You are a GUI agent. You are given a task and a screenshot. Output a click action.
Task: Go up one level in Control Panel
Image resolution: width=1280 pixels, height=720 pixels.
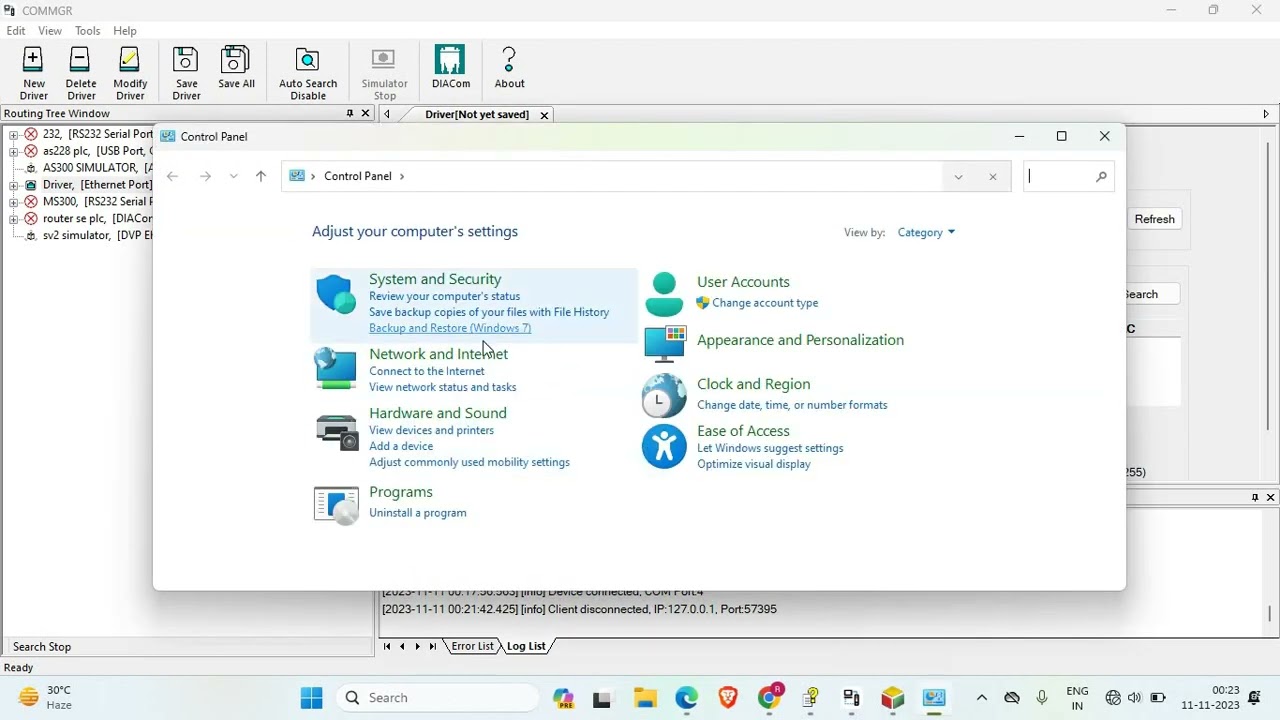[261, 176]
